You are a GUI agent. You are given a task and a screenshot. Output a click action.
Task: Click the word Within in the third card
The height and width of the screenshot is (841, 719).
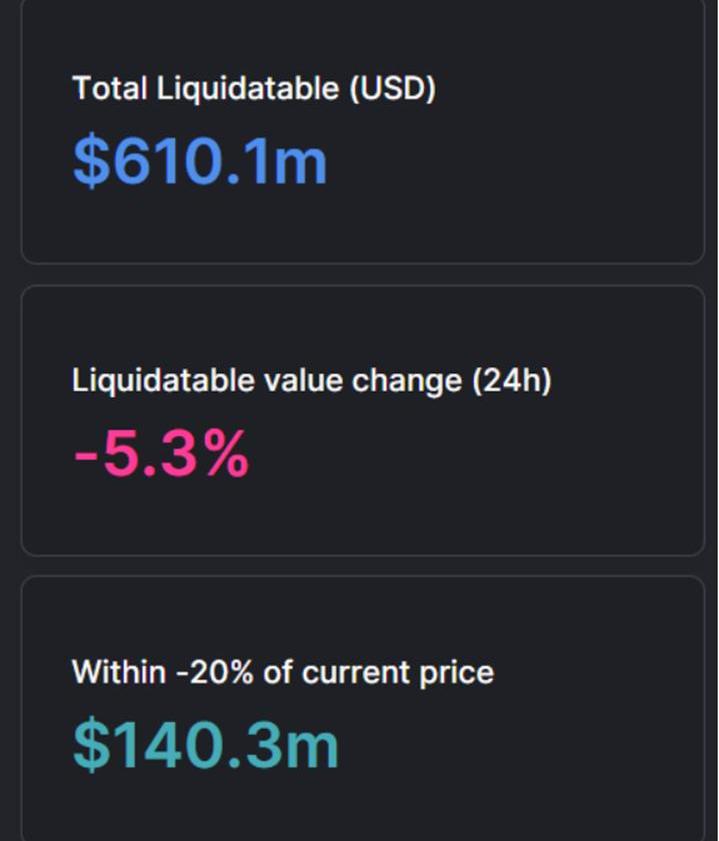click(x=119, y=672)
